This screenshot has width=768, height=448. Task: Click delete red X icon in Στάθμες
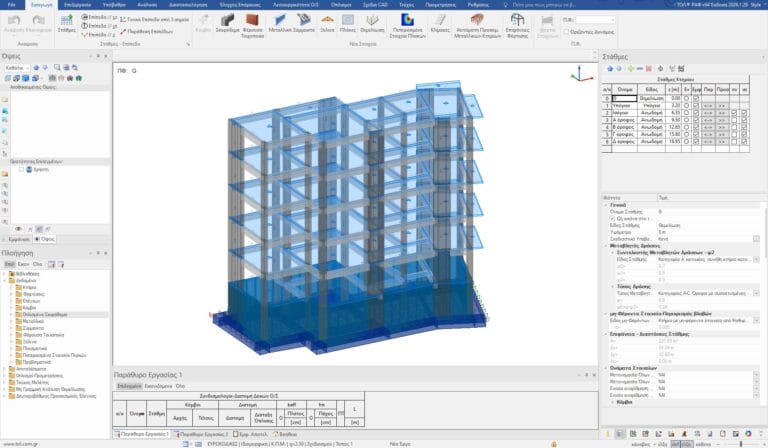[x=648, y=69]
